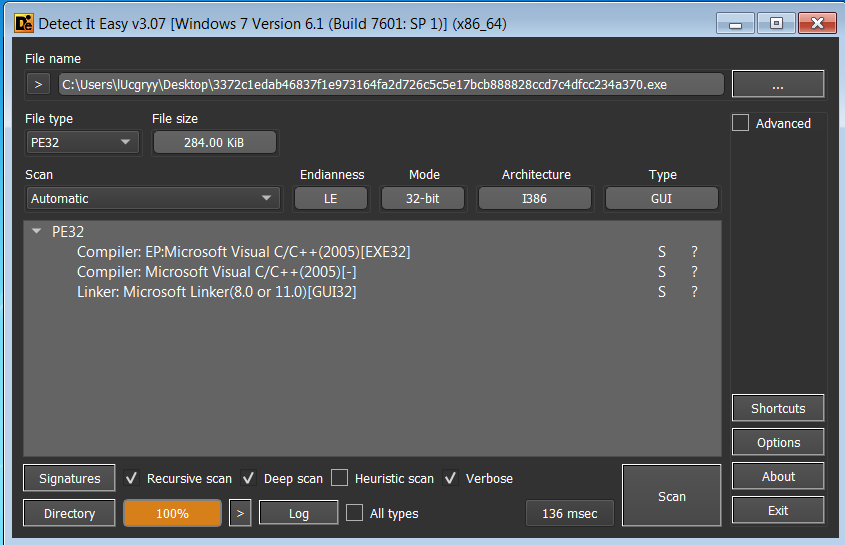Enable the Advanced checkbox

pos(740,123)
